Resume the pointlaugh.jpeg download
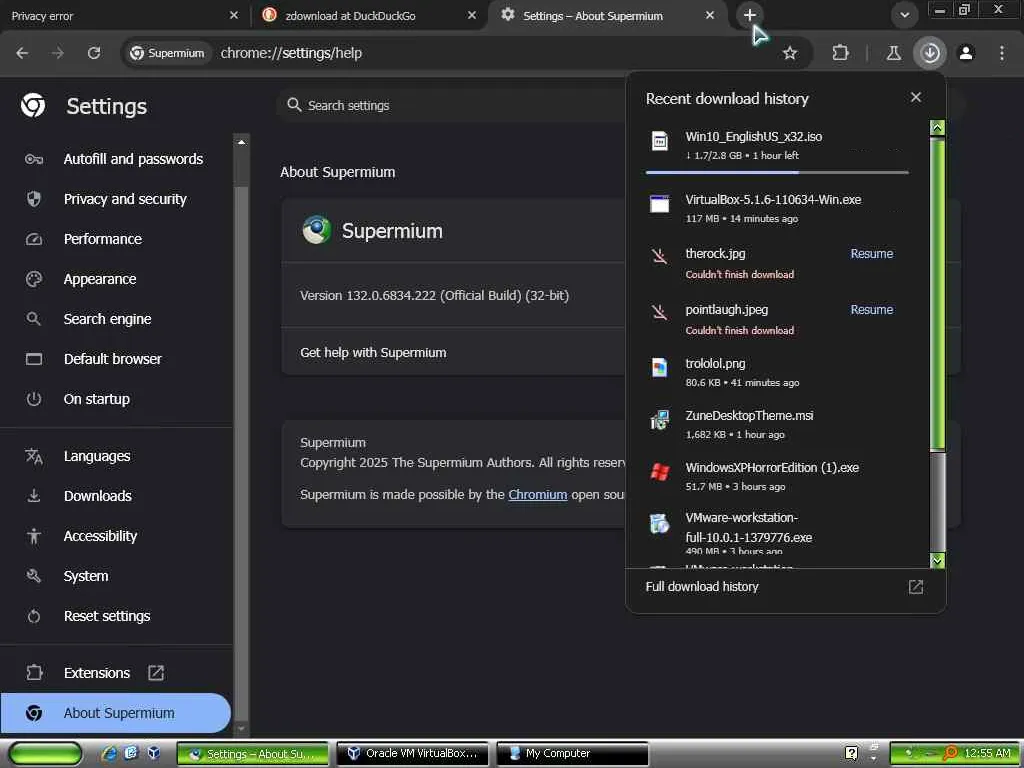Image resolution: width=1024 pixels, height=768 pixels. pos(871,310)
